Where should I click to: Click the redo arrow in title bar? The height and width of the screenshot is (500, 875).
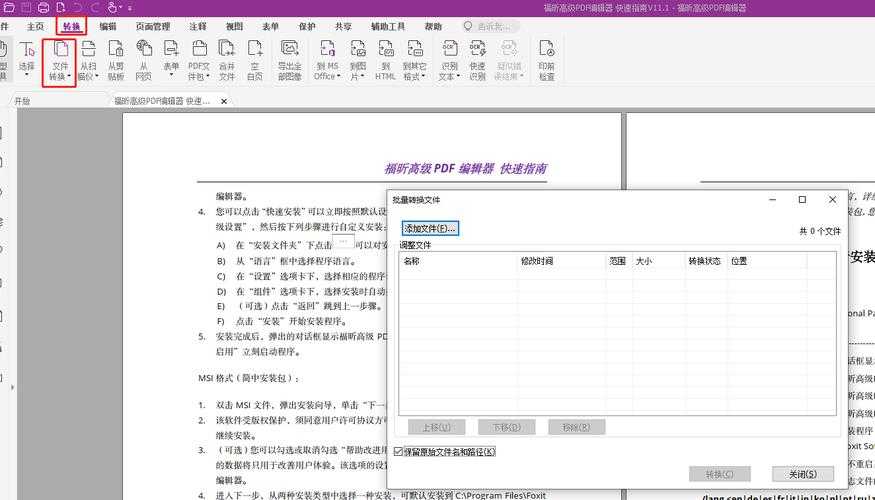tap(94, 8)
